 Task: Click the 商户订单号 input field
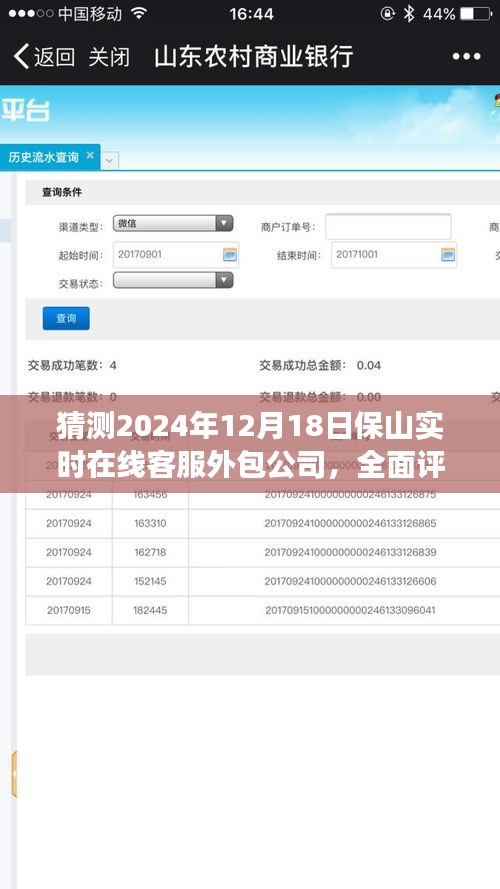(388, 226)
